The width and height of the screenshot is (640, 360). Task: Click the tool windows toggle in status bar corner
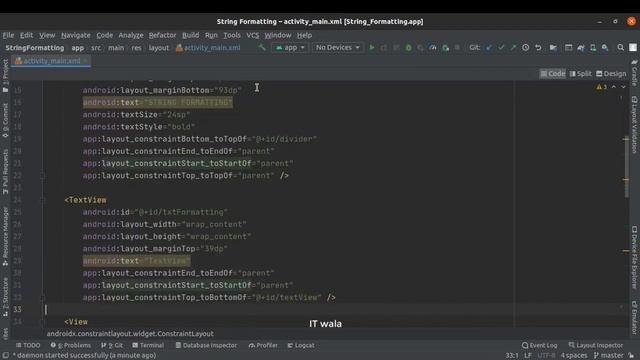5,356
